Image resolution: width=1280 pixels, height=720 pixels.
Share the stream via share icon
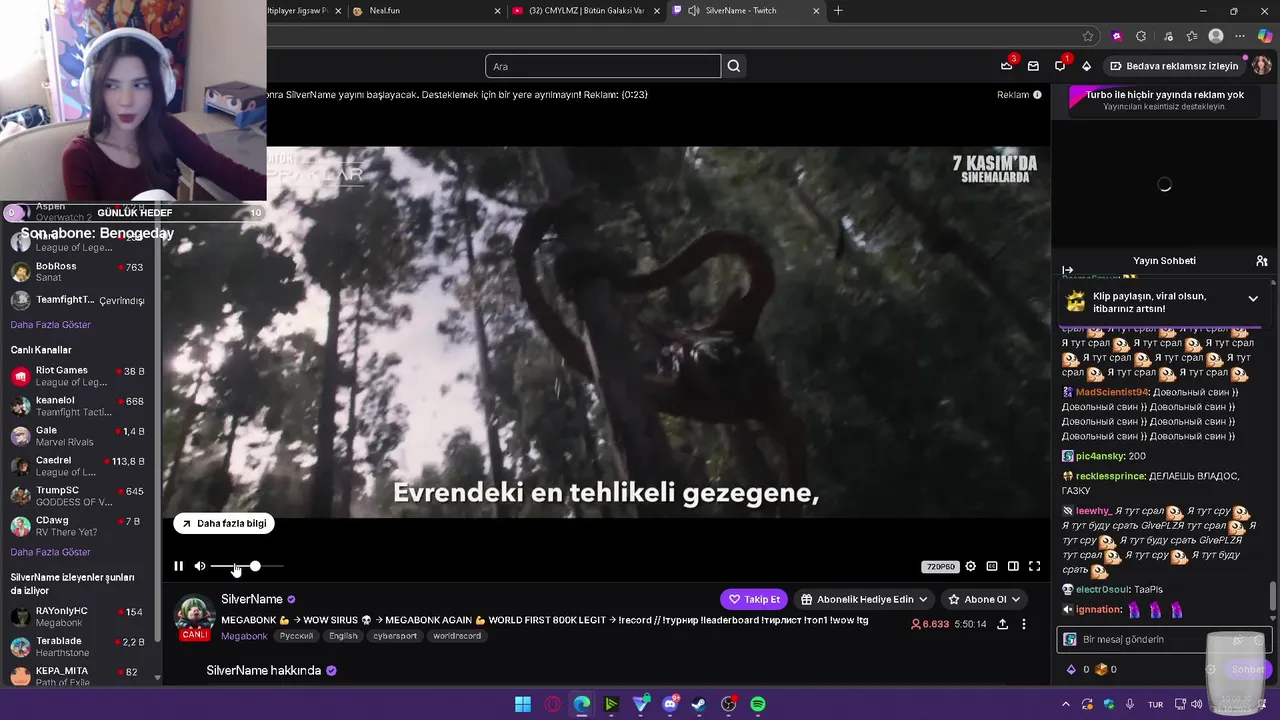1002,624
